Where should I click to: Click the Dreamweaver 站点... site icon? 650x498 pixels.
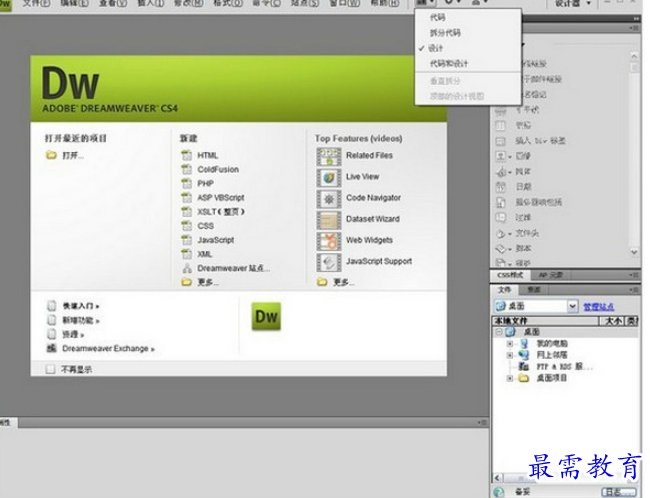point(187,268)
